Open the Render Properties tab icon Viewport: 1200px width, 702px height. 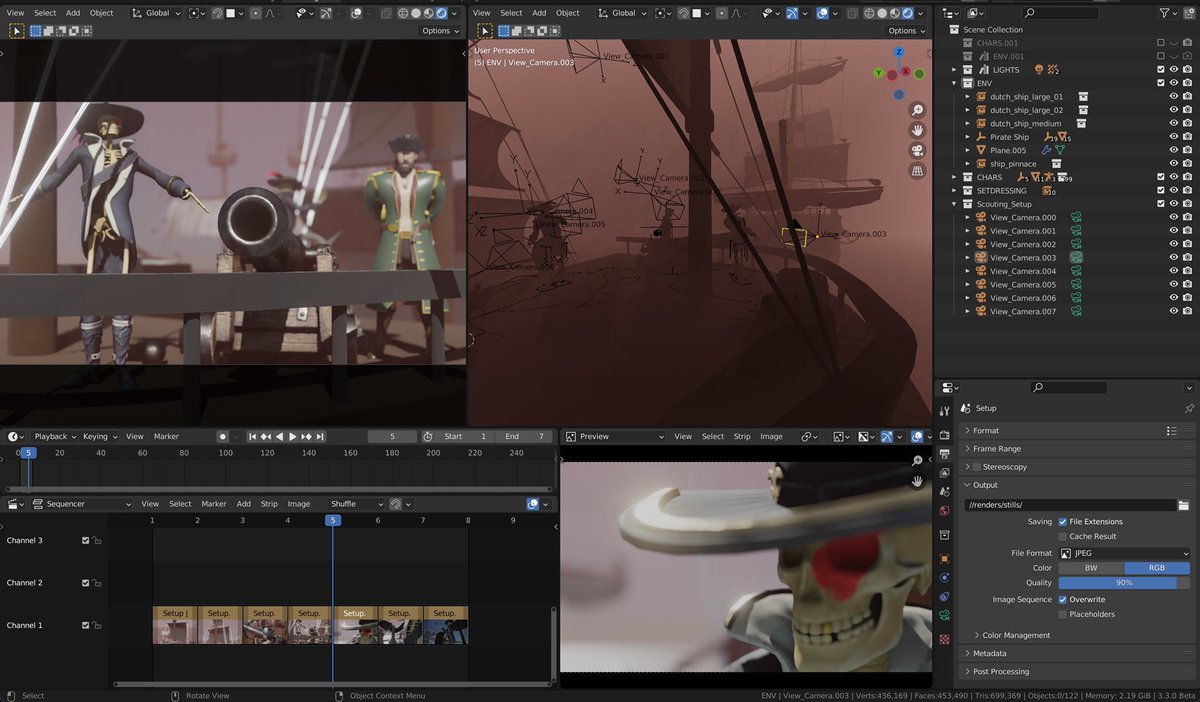coord(944,435)
